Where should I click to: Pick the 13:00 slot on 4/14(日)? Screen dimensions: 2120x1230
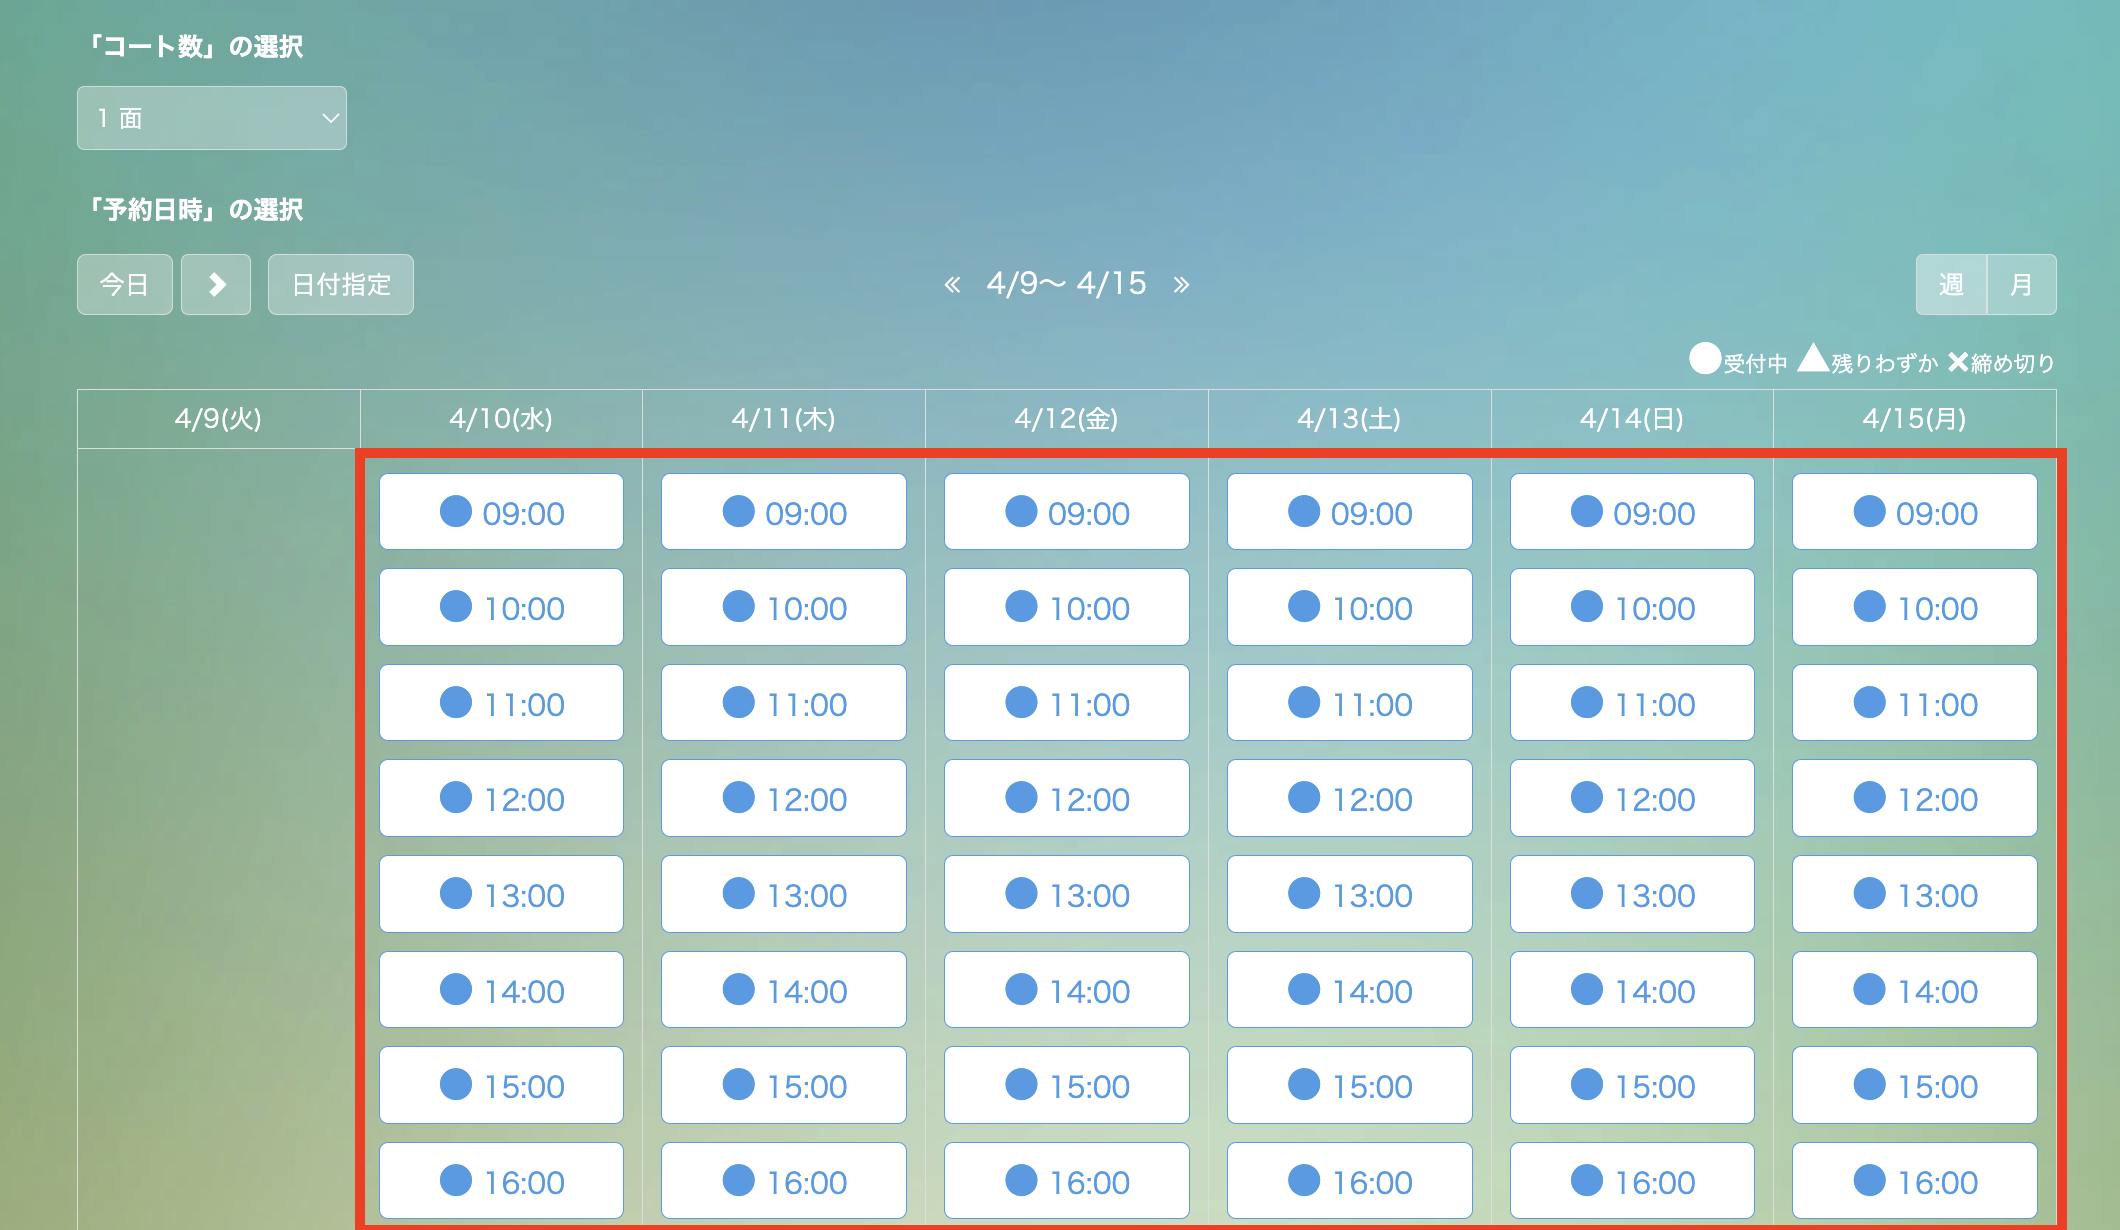[1632, 894]
